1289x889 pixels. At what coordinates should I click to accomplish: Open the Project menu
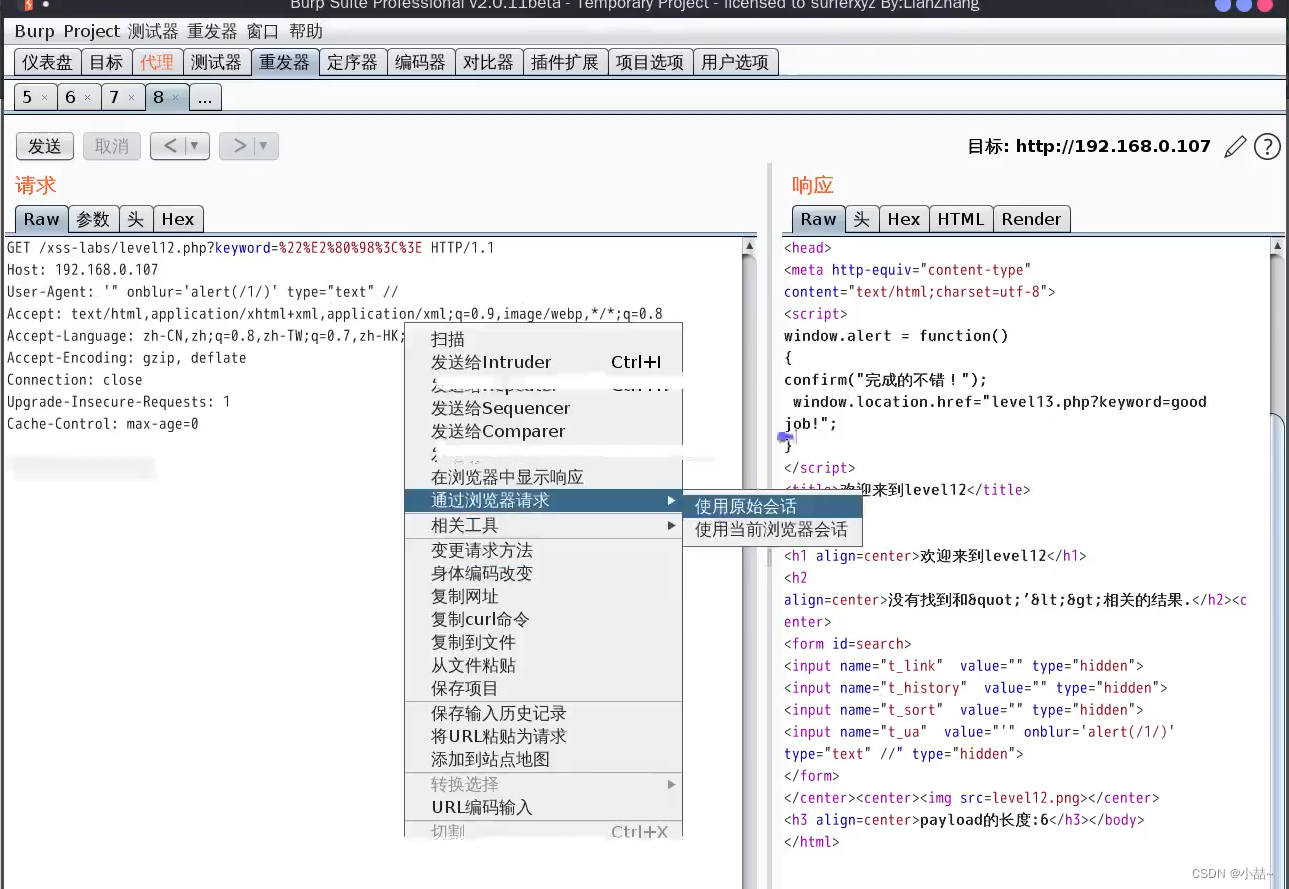click(x=92, y=32)
